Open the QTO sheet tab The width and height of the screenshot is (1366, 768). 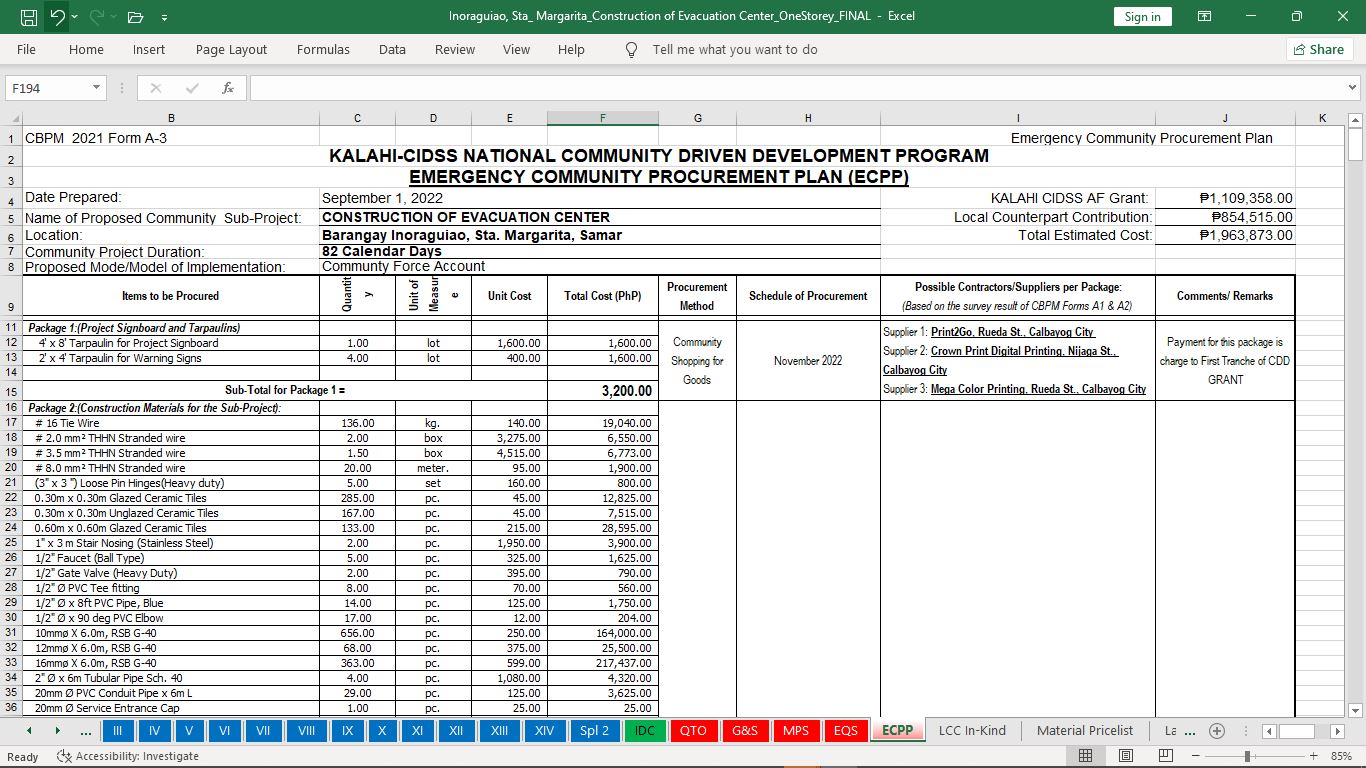pyautogui.click(x=693, y=731)
